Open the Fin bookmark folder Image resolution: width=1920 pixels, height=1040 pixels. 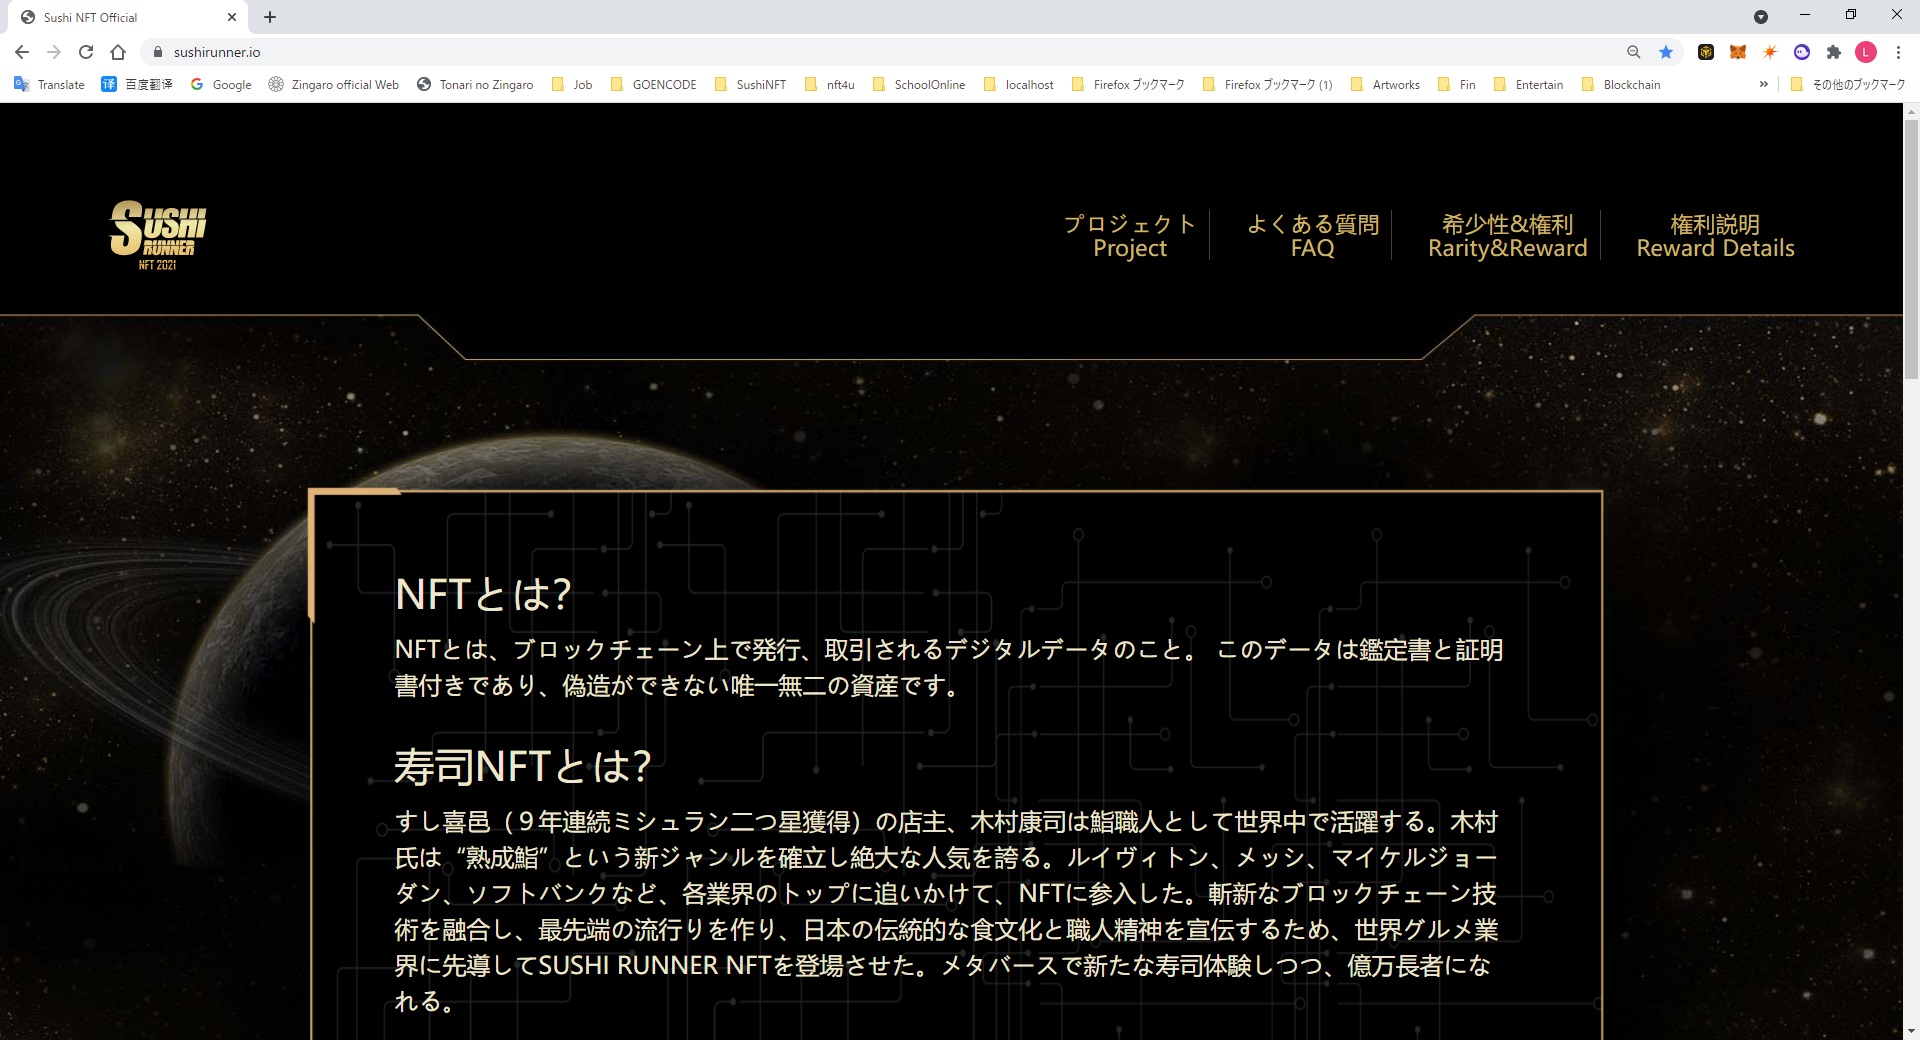pos(1457,85)
